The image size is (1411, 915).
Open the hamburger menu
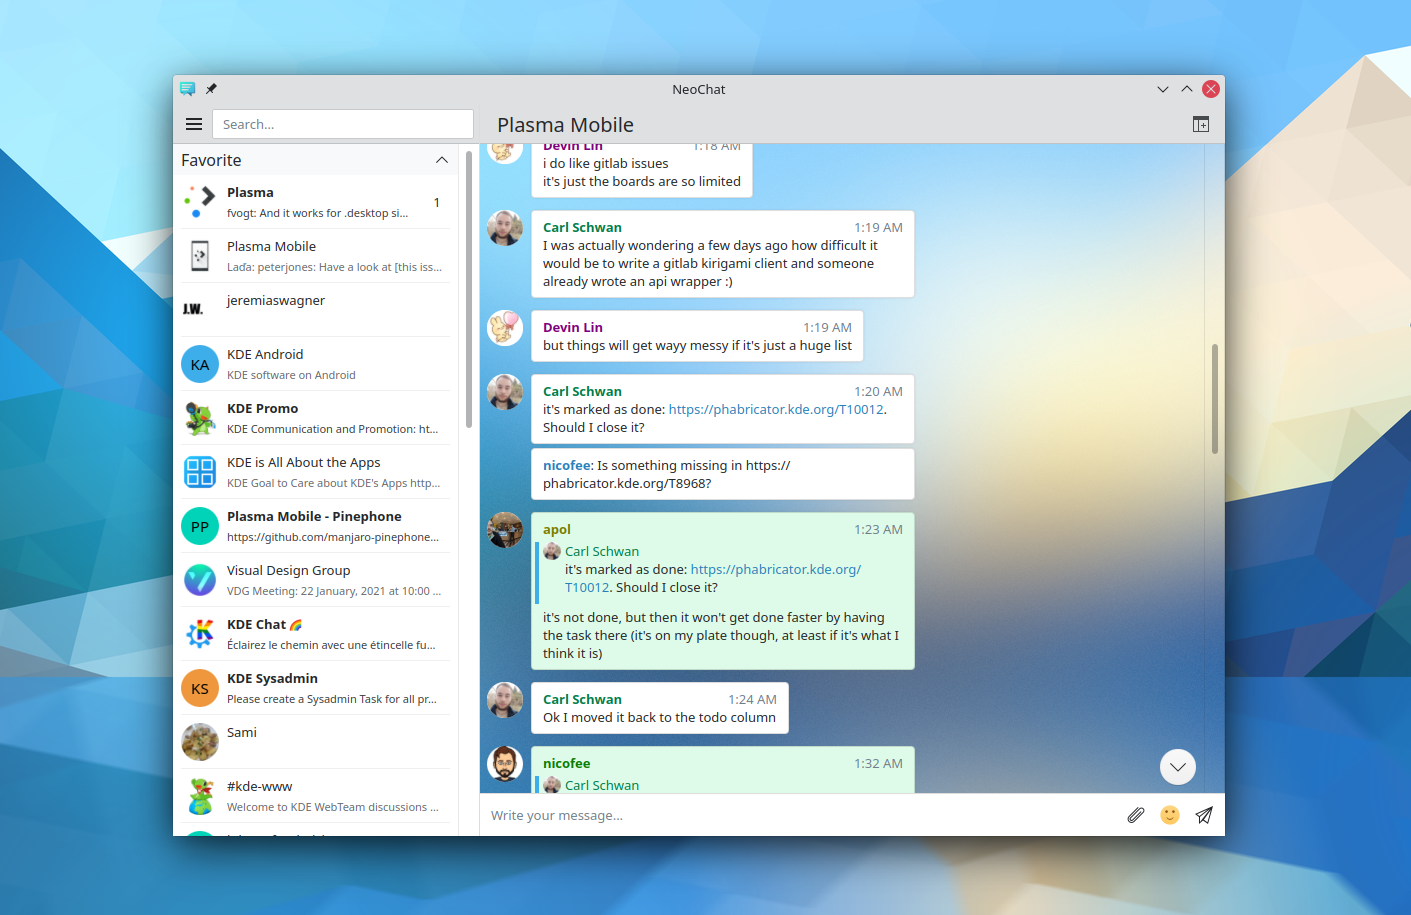click(x=194, y=124)
